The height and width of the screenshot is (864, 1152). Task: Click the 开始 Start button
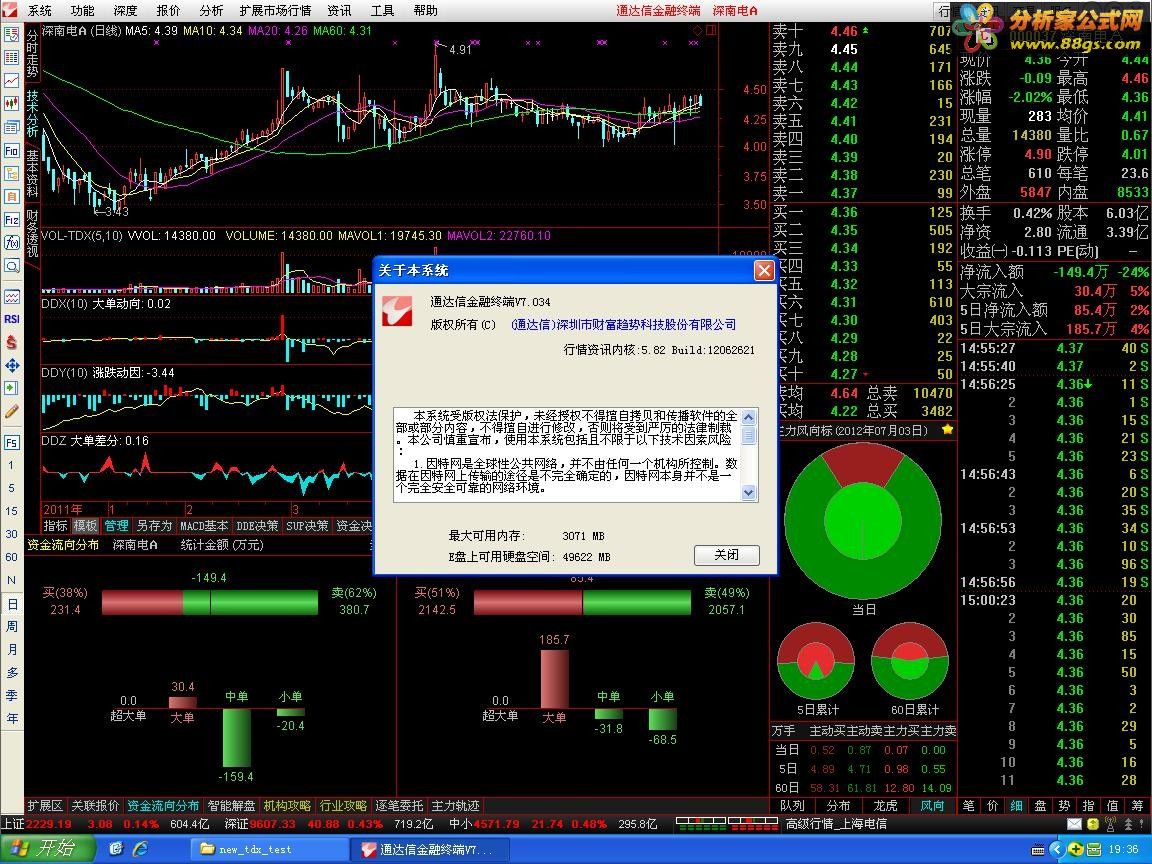[46, 849]
